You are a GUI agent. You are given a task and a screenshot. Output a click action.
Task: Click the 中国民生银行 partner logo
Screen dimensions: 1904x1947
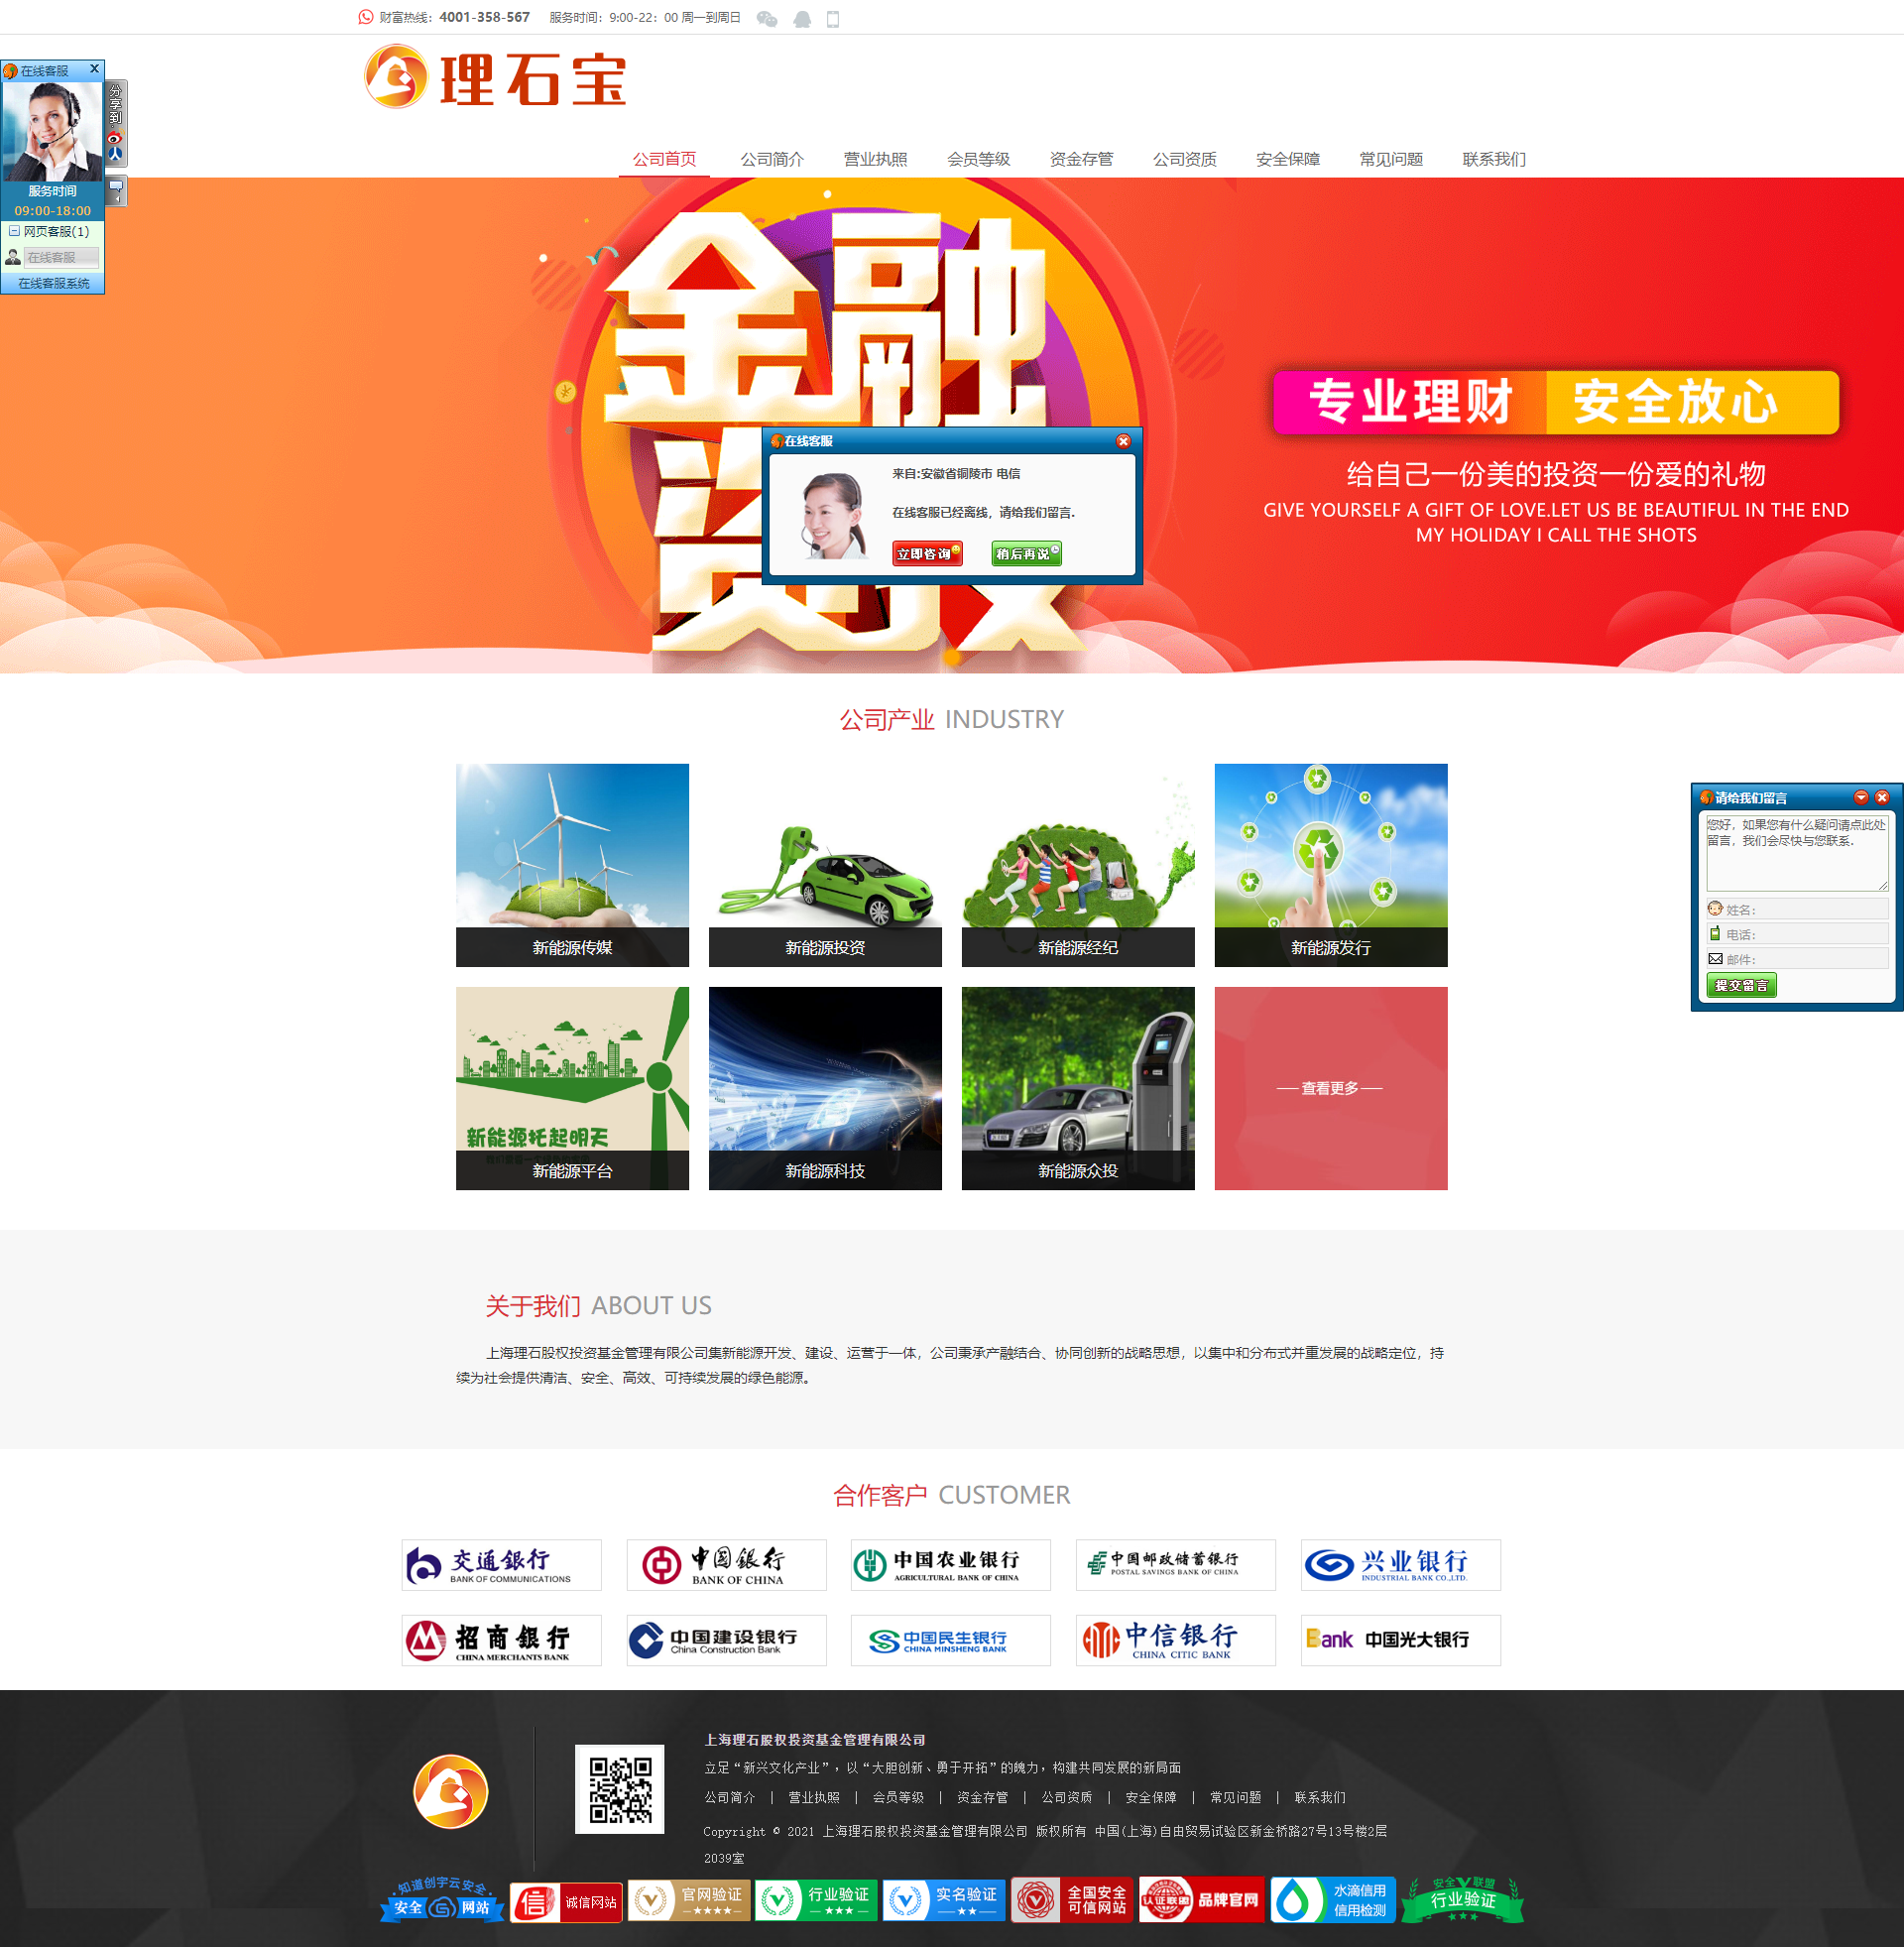pyautogui.click(x=950, y=1640)
